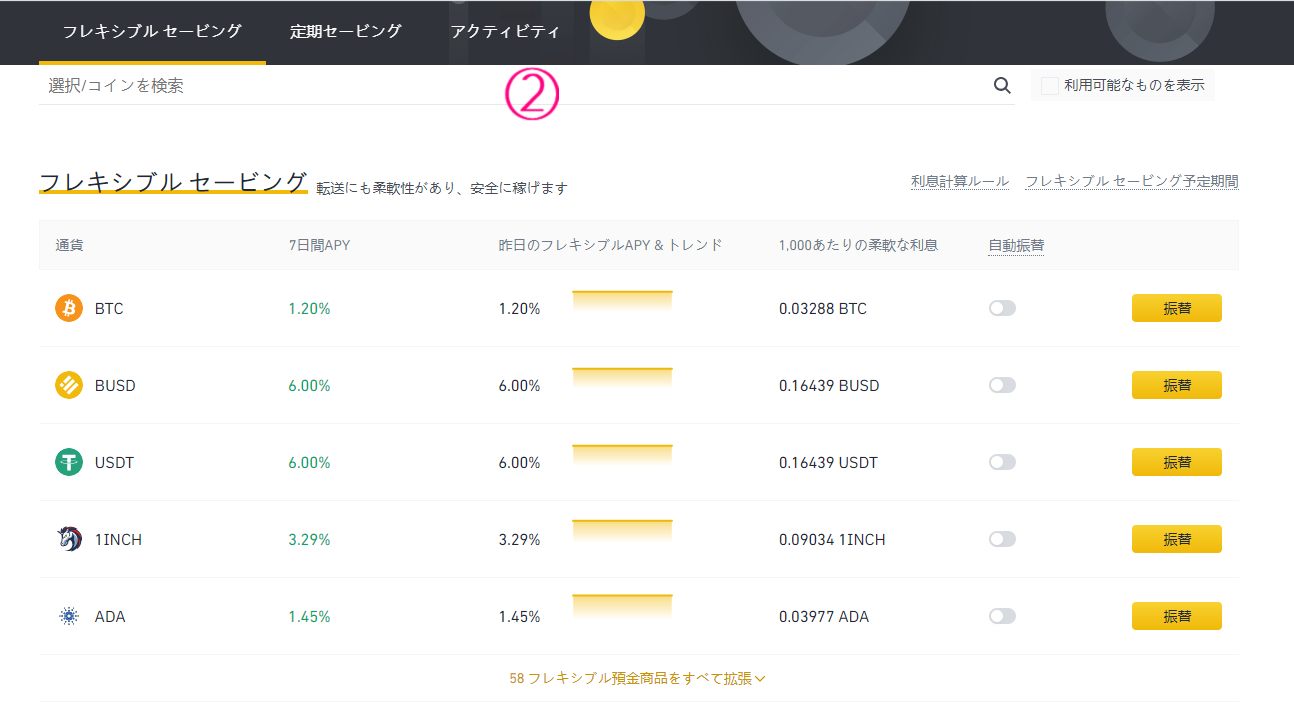Screen dimensions: 1294x714
Task: Check the 利用可能なものを表示 checkbox
Action: 1049,86
